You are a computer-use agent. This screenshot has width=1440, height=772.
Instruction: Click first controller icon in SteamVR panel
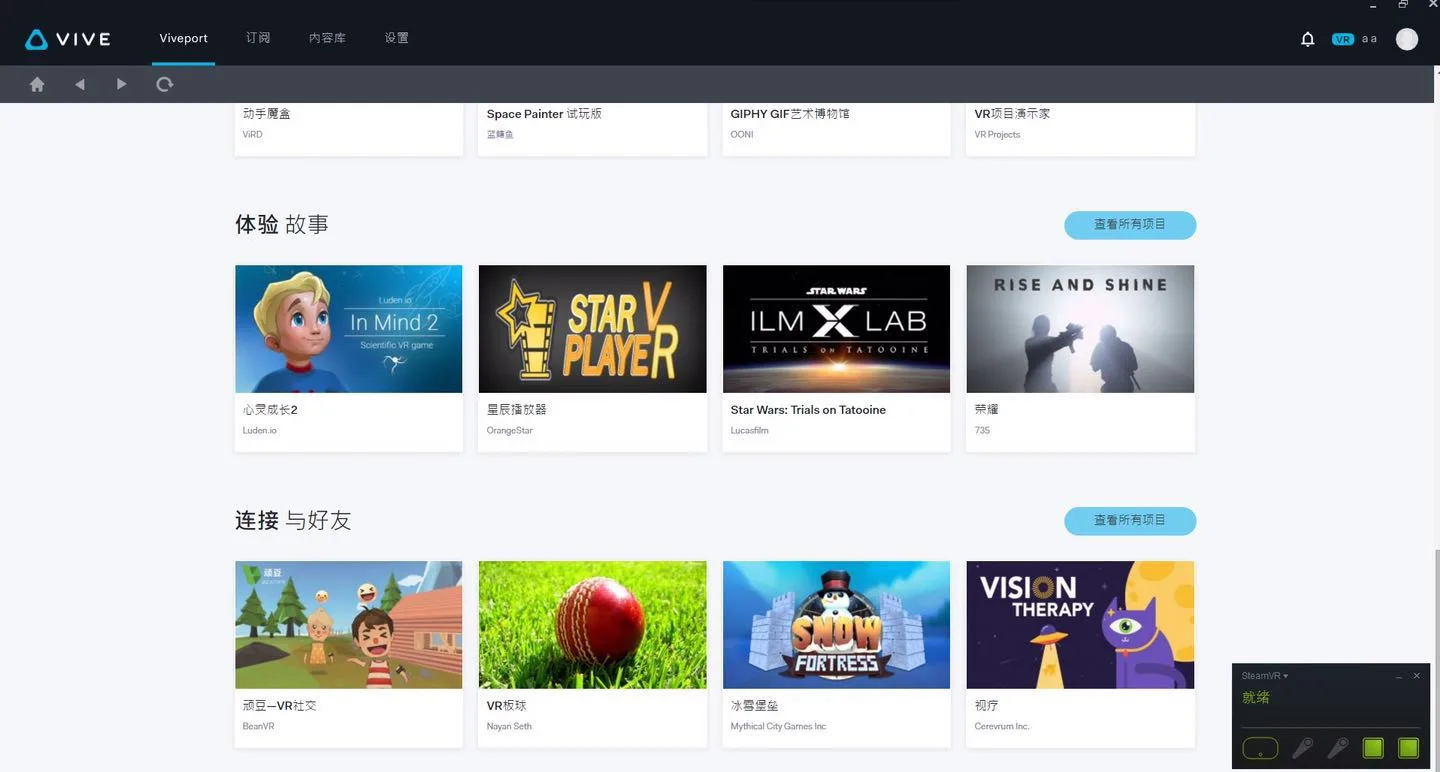pos(1302,747)
